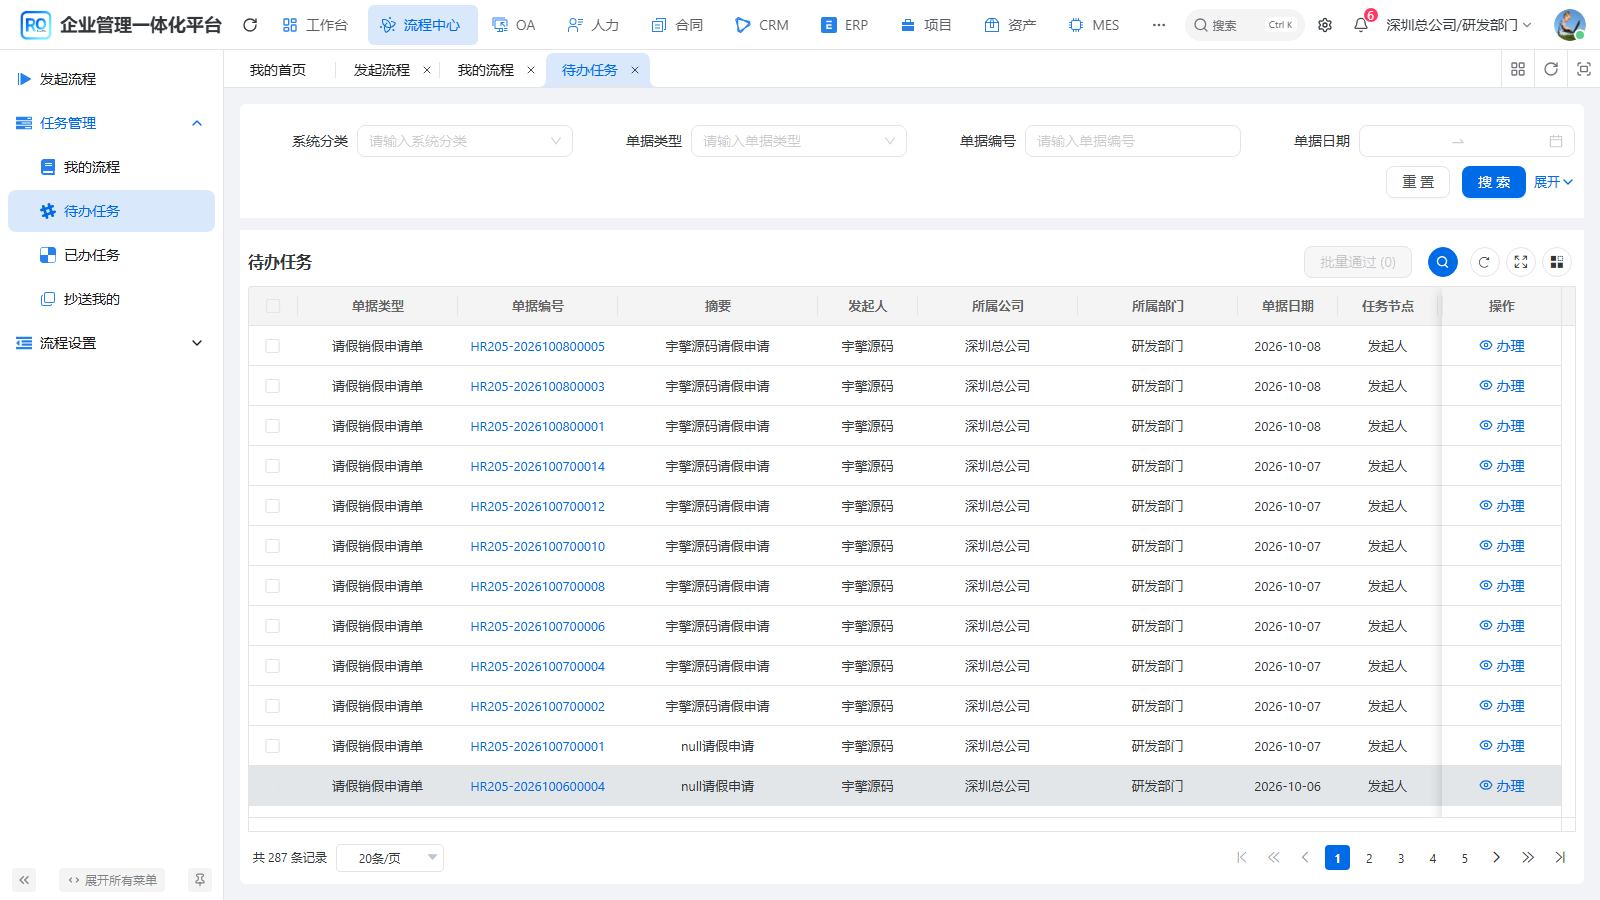Click the refresh icon beside platform title
This screenshot has width=1600, height=900.
(x=250, y=25)
